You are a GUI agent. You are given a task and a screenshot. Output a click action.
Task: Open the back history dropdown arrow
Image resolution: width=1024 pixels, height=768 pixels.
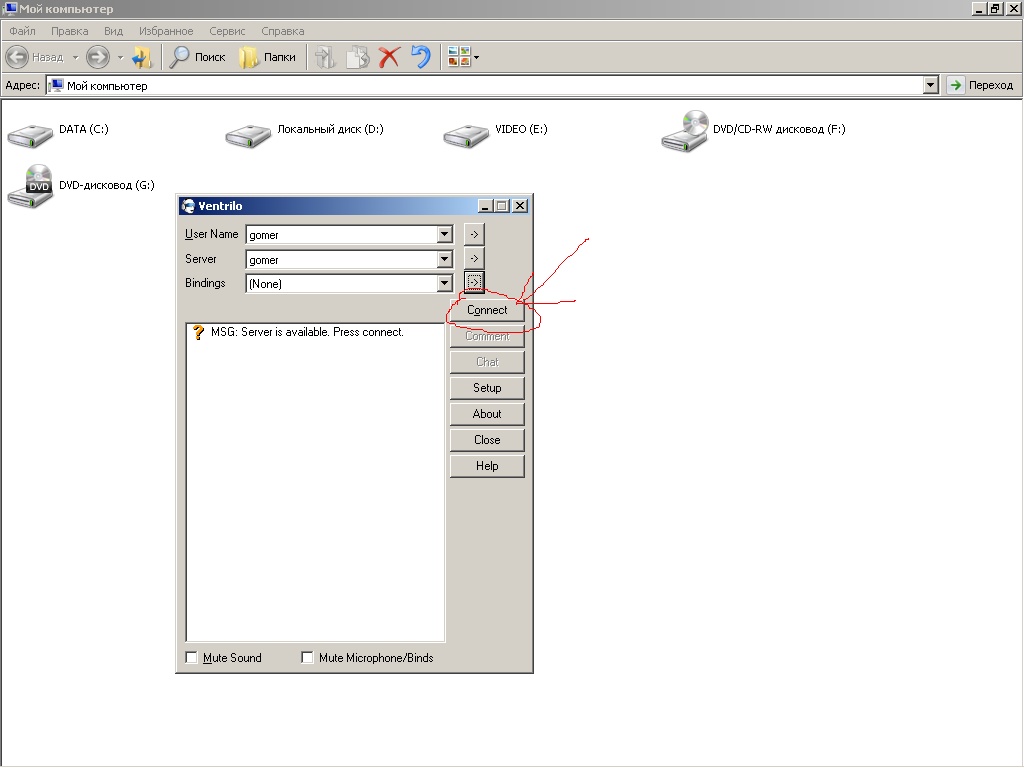point(75,57)
